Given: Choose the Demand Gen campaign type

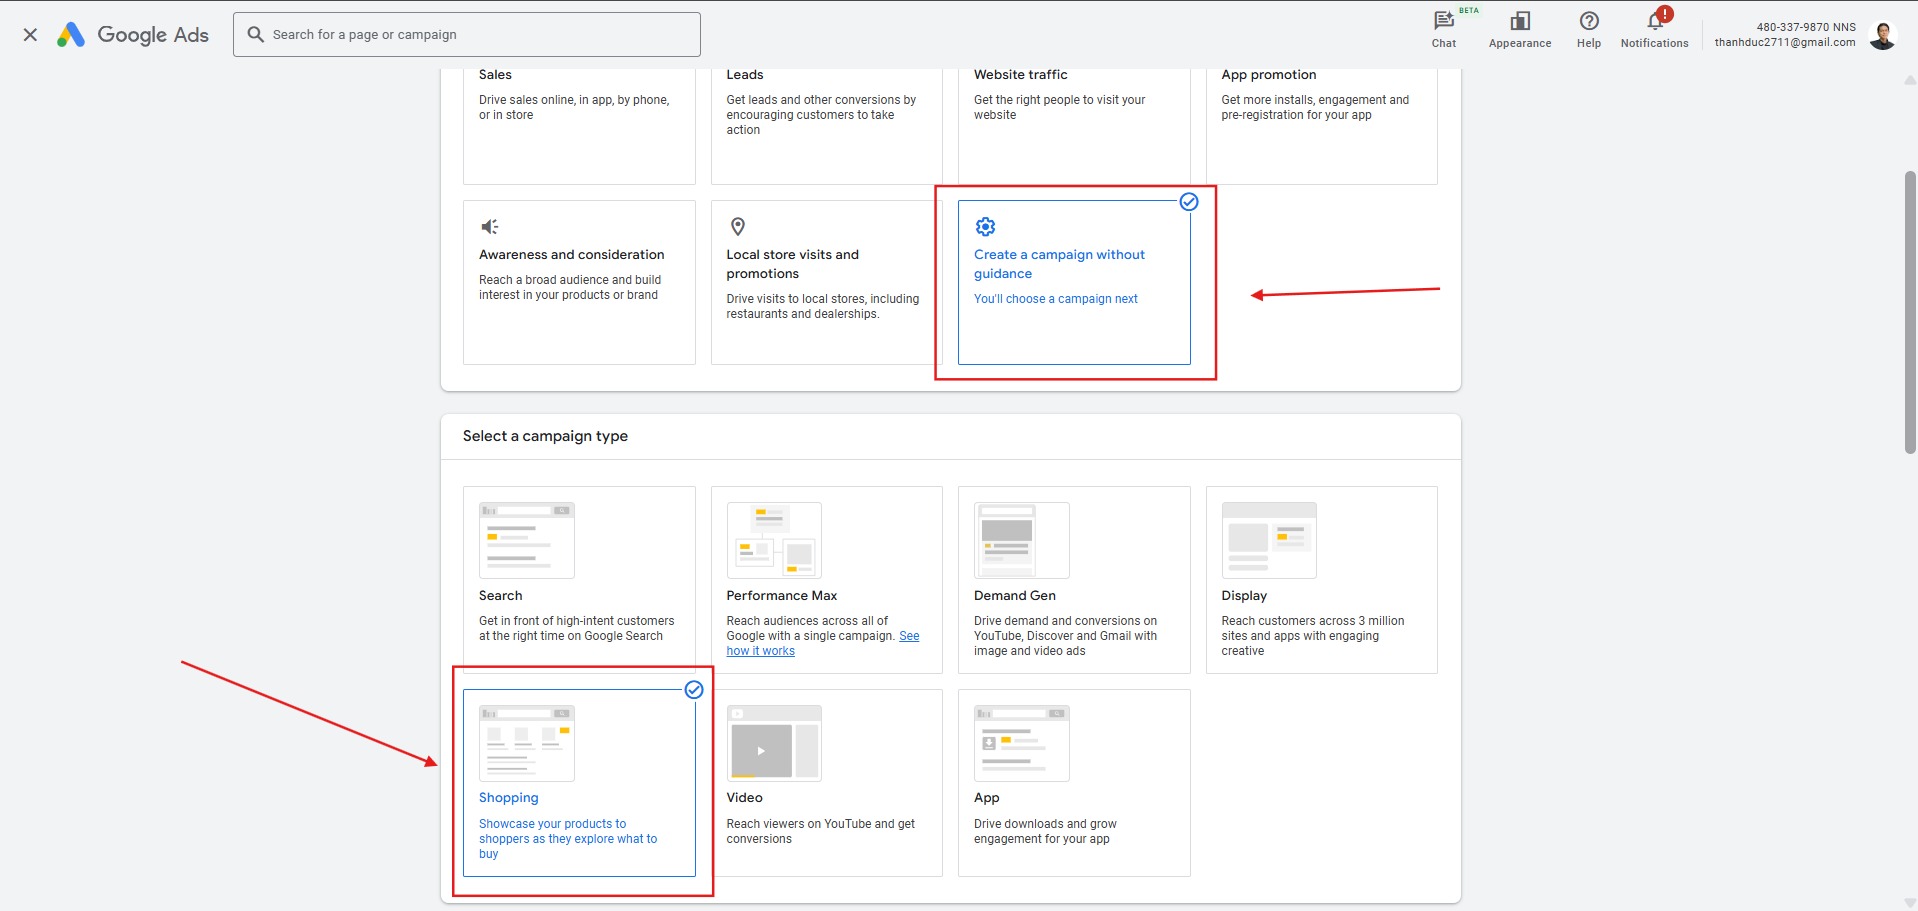Looking at the screenshot, I should coord(1074,580).
